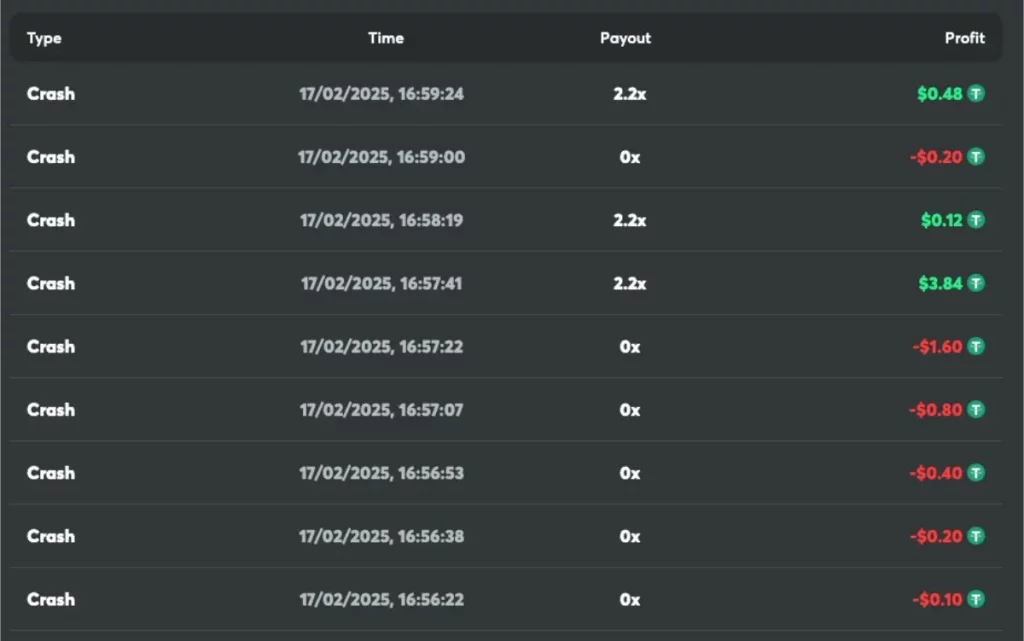
Task: Click Tether icon next to -$0.10 loss
Action: (x=976, y=599)
